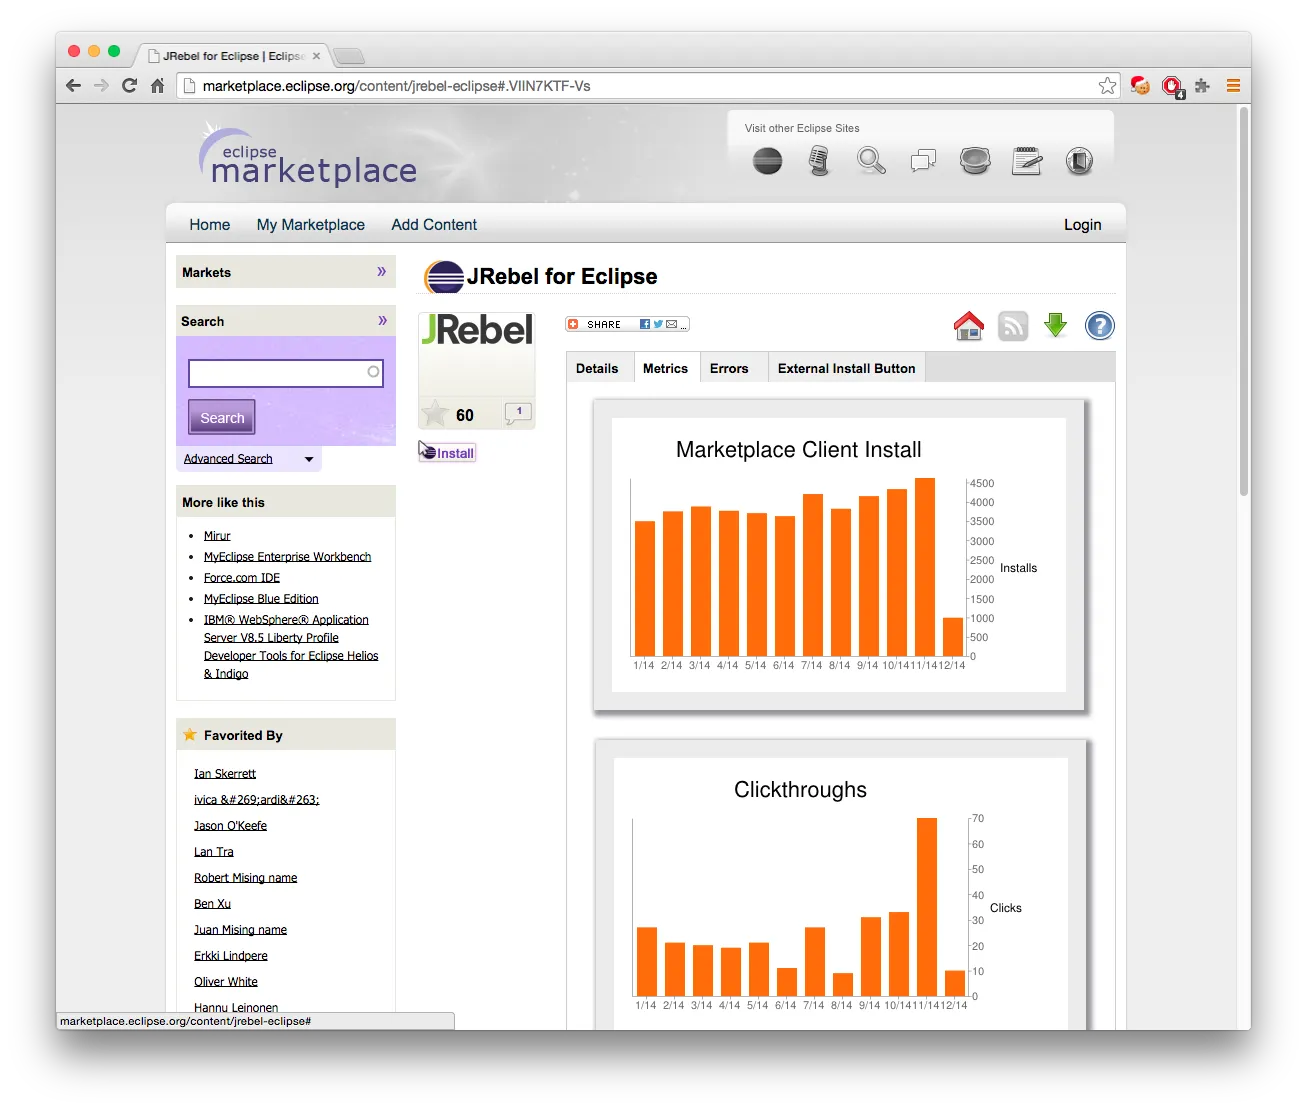This screenshot has height=1110, width=1307.
Task: Click the purple Search button
Action: (222, 418)
